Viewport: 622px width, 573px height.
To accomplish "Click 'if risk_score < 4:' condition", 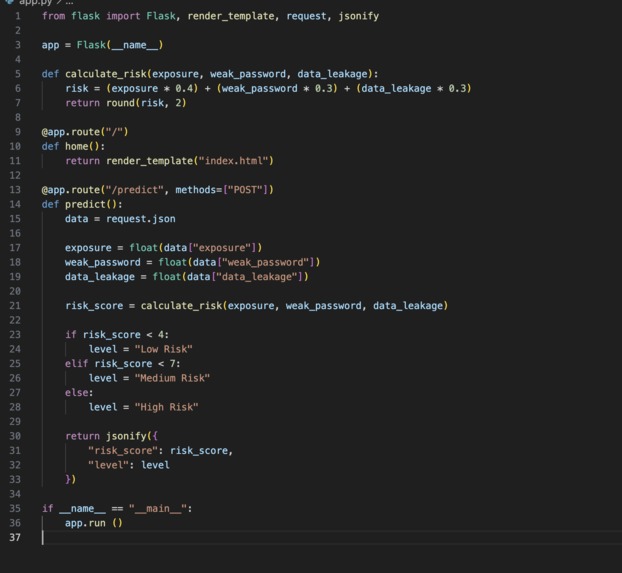I will pos(117,335).
